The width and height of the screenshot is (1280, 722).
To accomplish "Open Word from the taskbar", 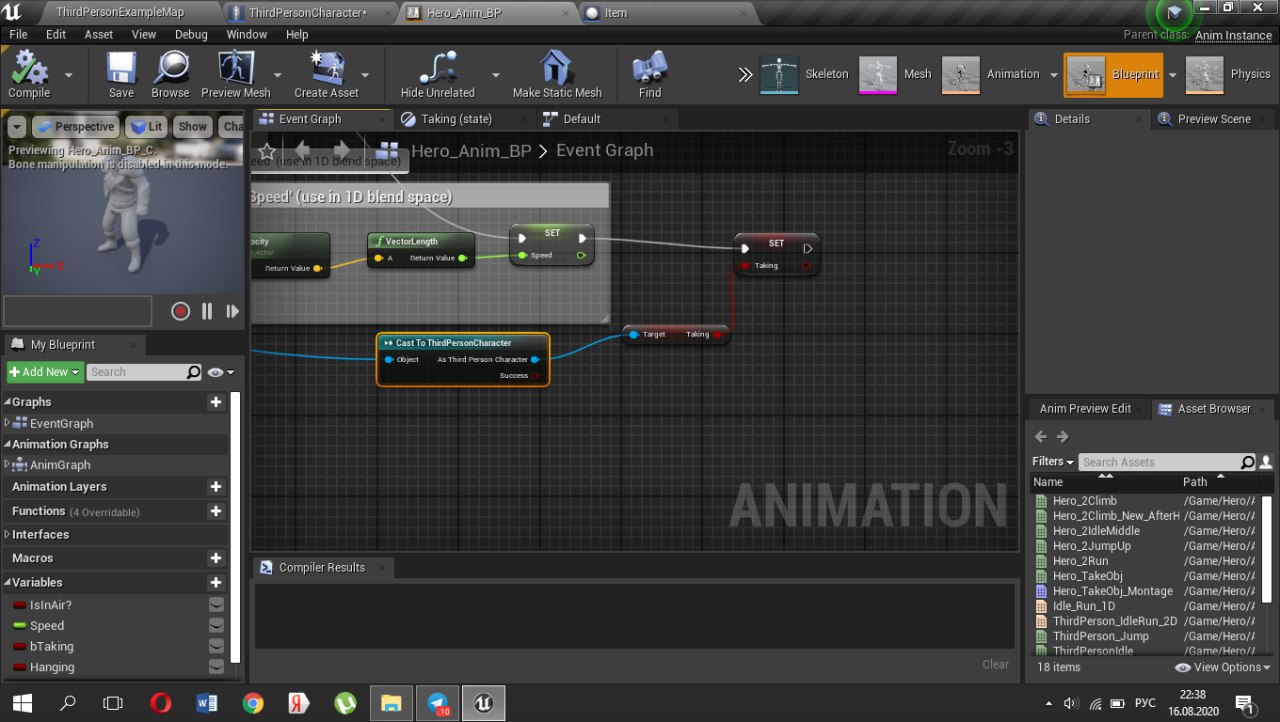I will click(207, 703).
